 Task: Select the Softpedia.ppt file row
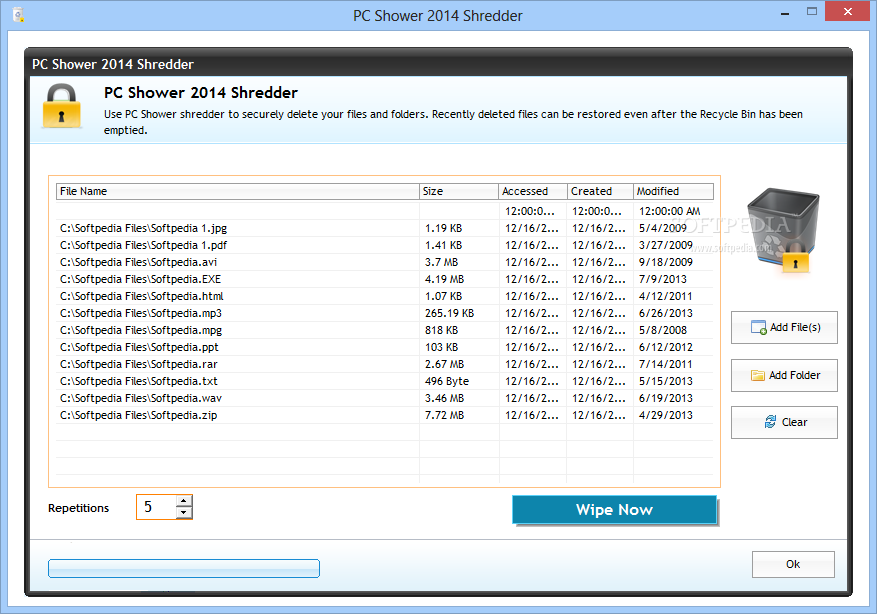pos(385,347)
